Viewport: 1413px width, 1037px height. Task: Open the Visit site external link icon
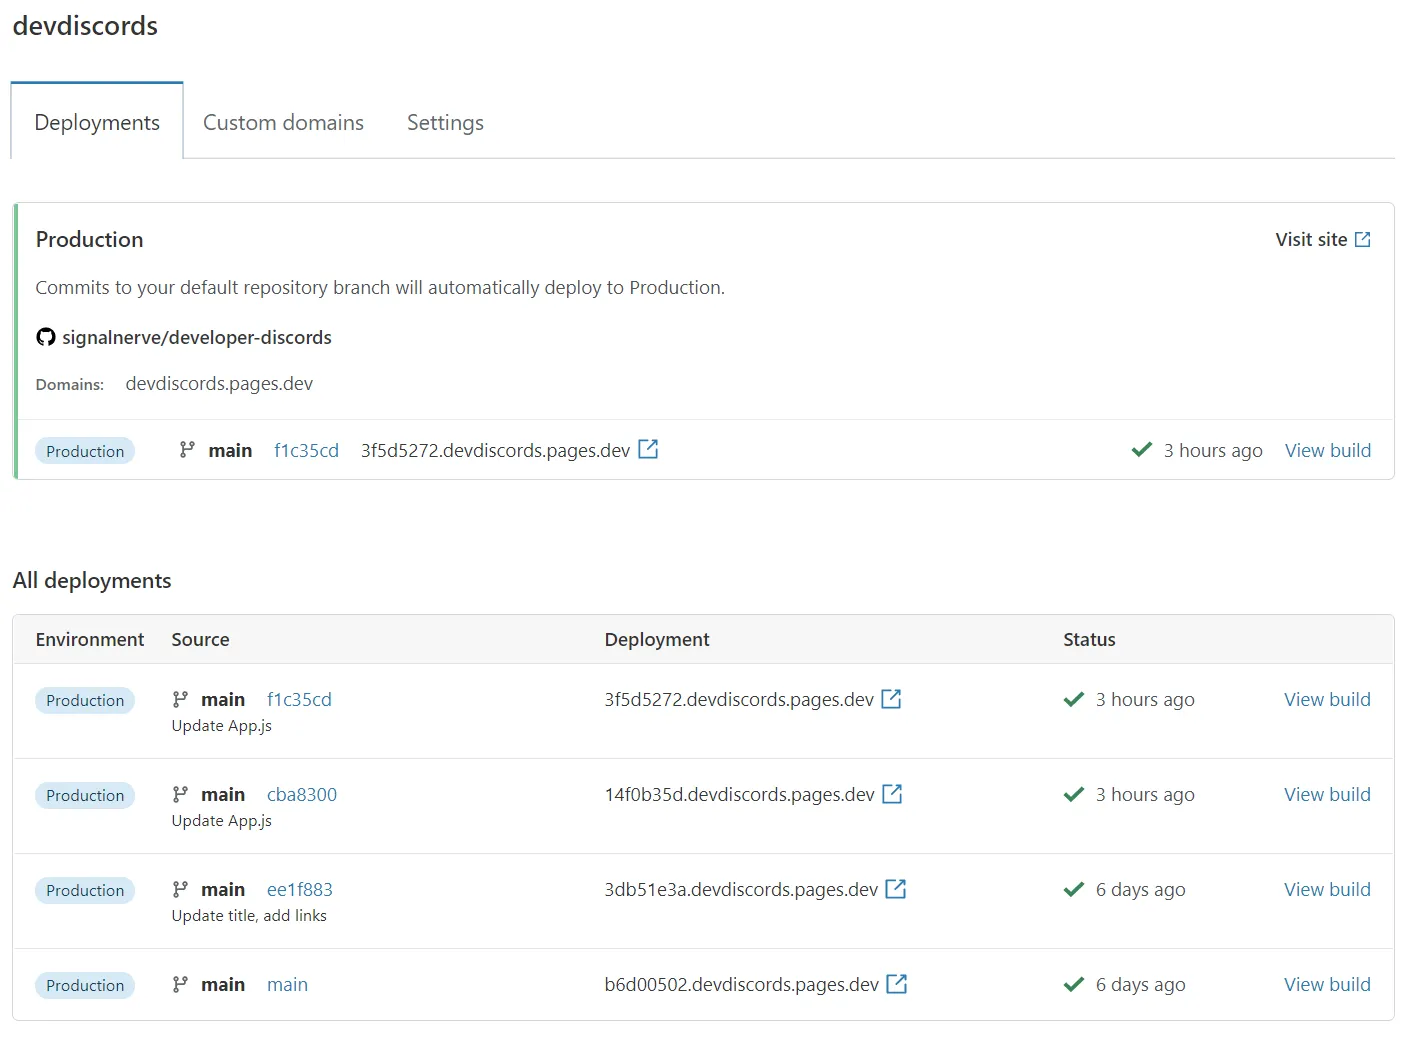coord(1362,239)
